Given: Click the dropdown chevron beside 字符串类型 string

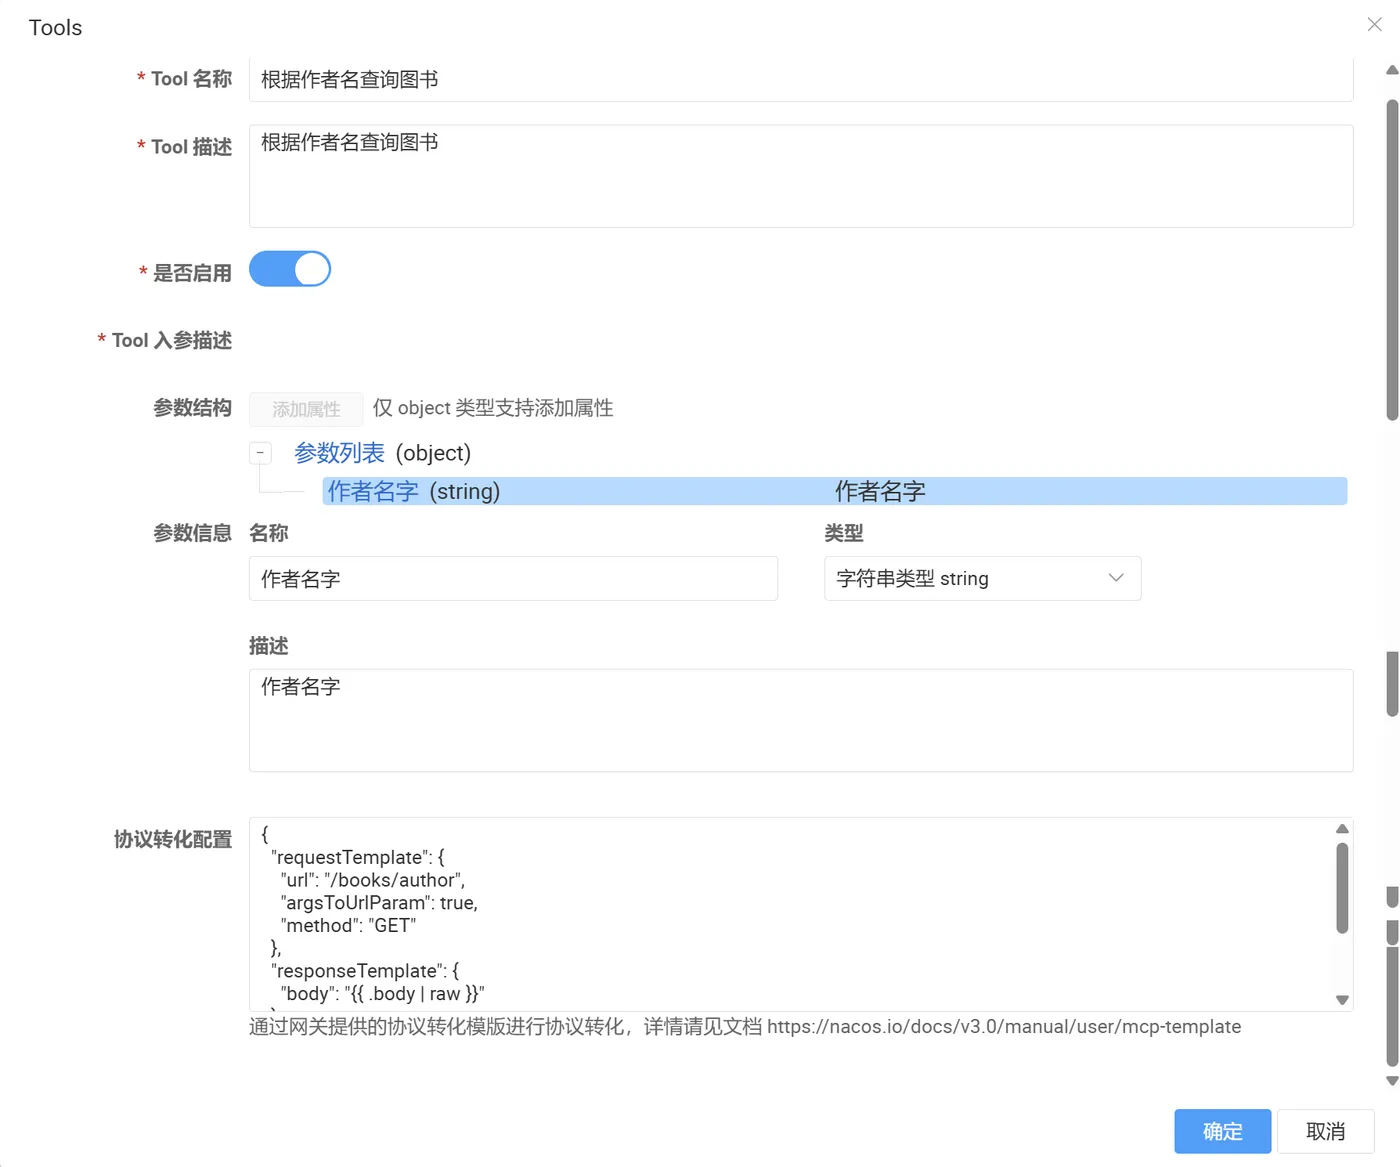Looking at the screenshot, I should coord(1116,578).
